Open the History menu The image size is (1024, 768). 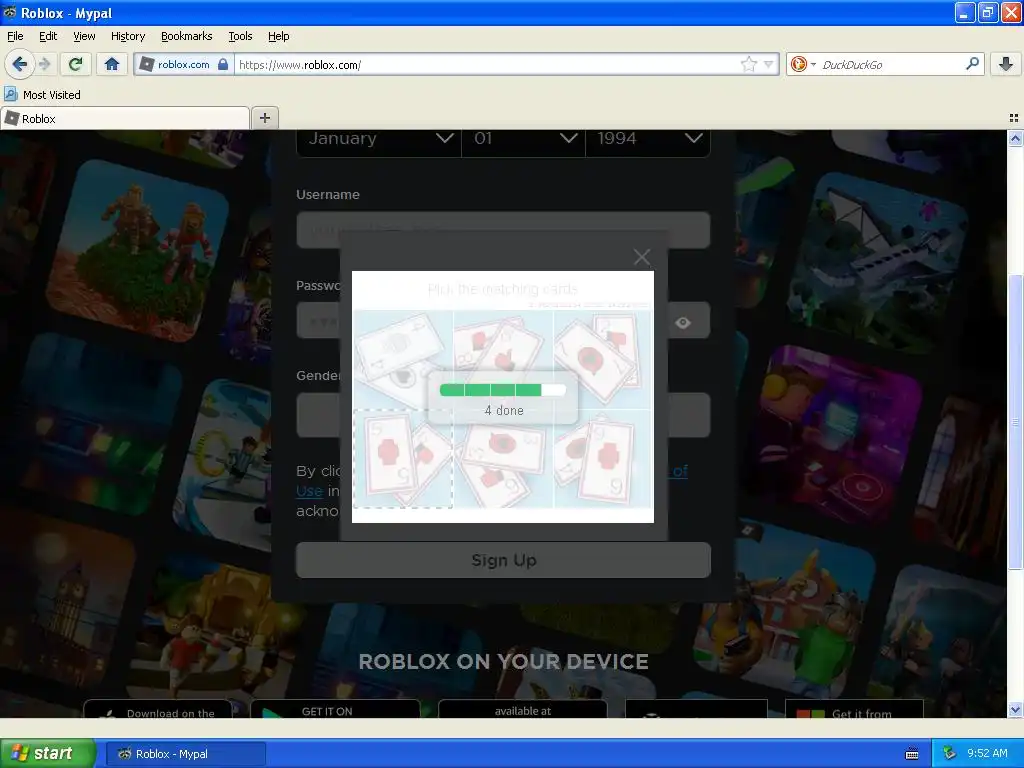click(x=127, y=36)
